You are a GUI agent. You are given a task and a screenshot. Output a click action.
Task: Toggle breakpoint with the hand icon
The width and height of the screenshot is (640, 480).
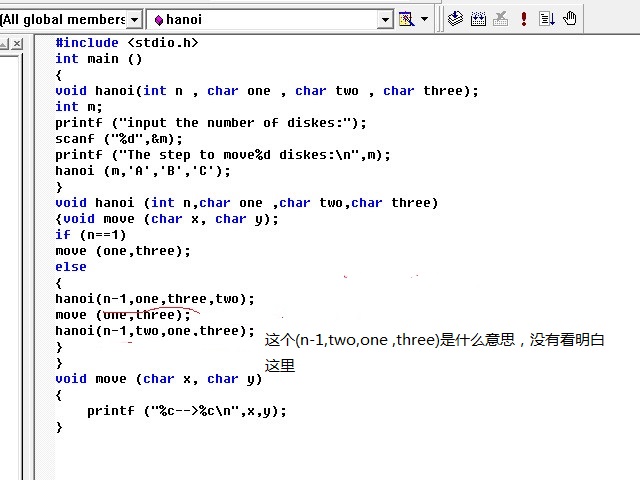[570, 19]
